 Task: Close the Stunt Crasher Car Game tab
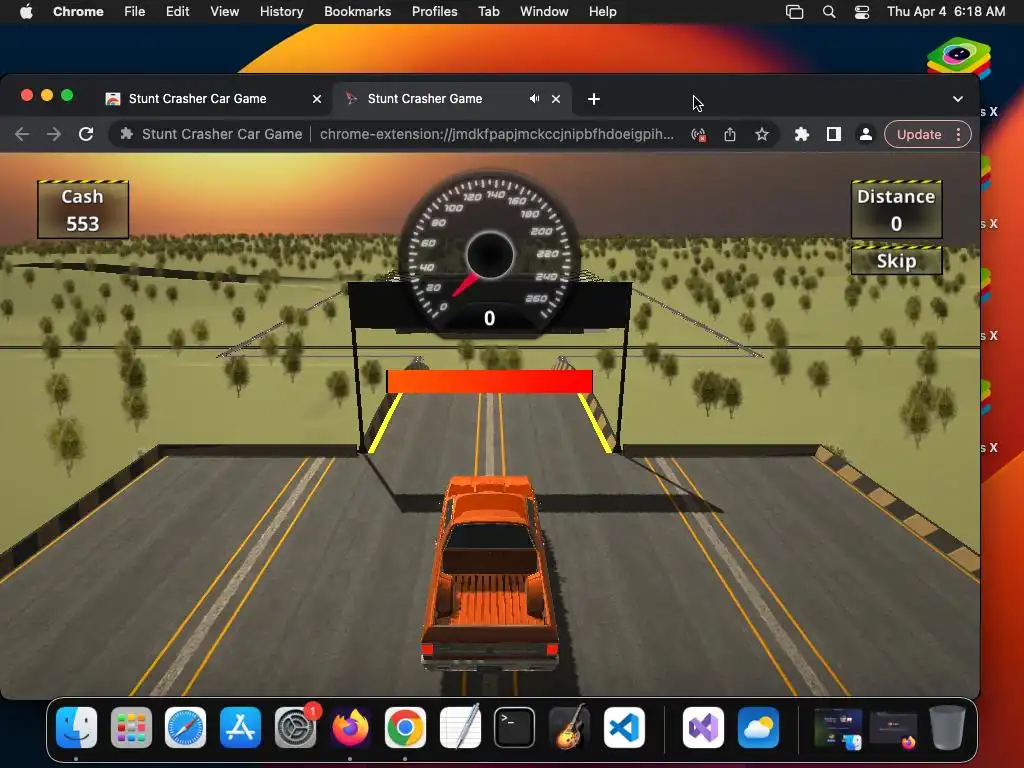point(317,99)
